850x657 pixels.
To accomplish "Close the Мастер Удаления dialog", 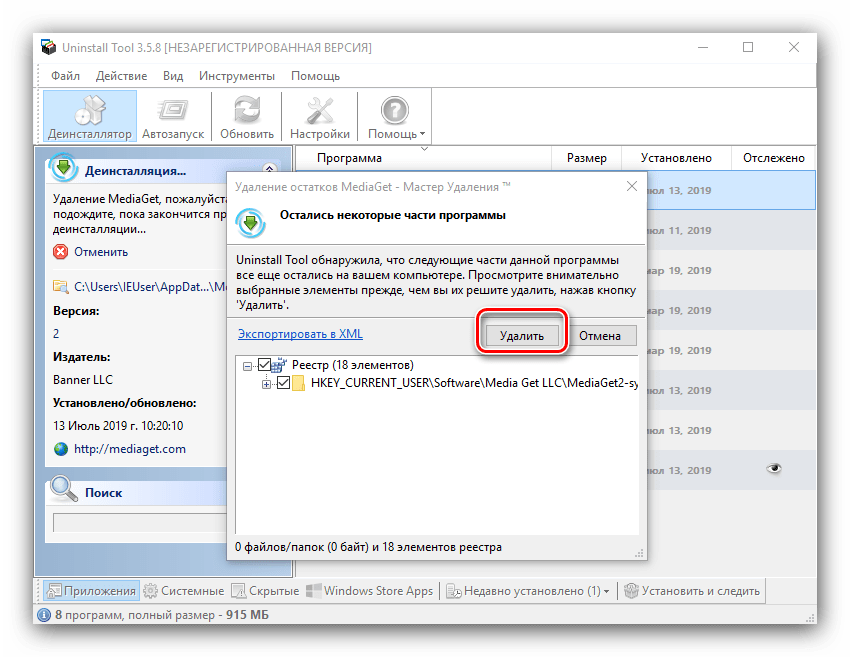I will [632, 186].
